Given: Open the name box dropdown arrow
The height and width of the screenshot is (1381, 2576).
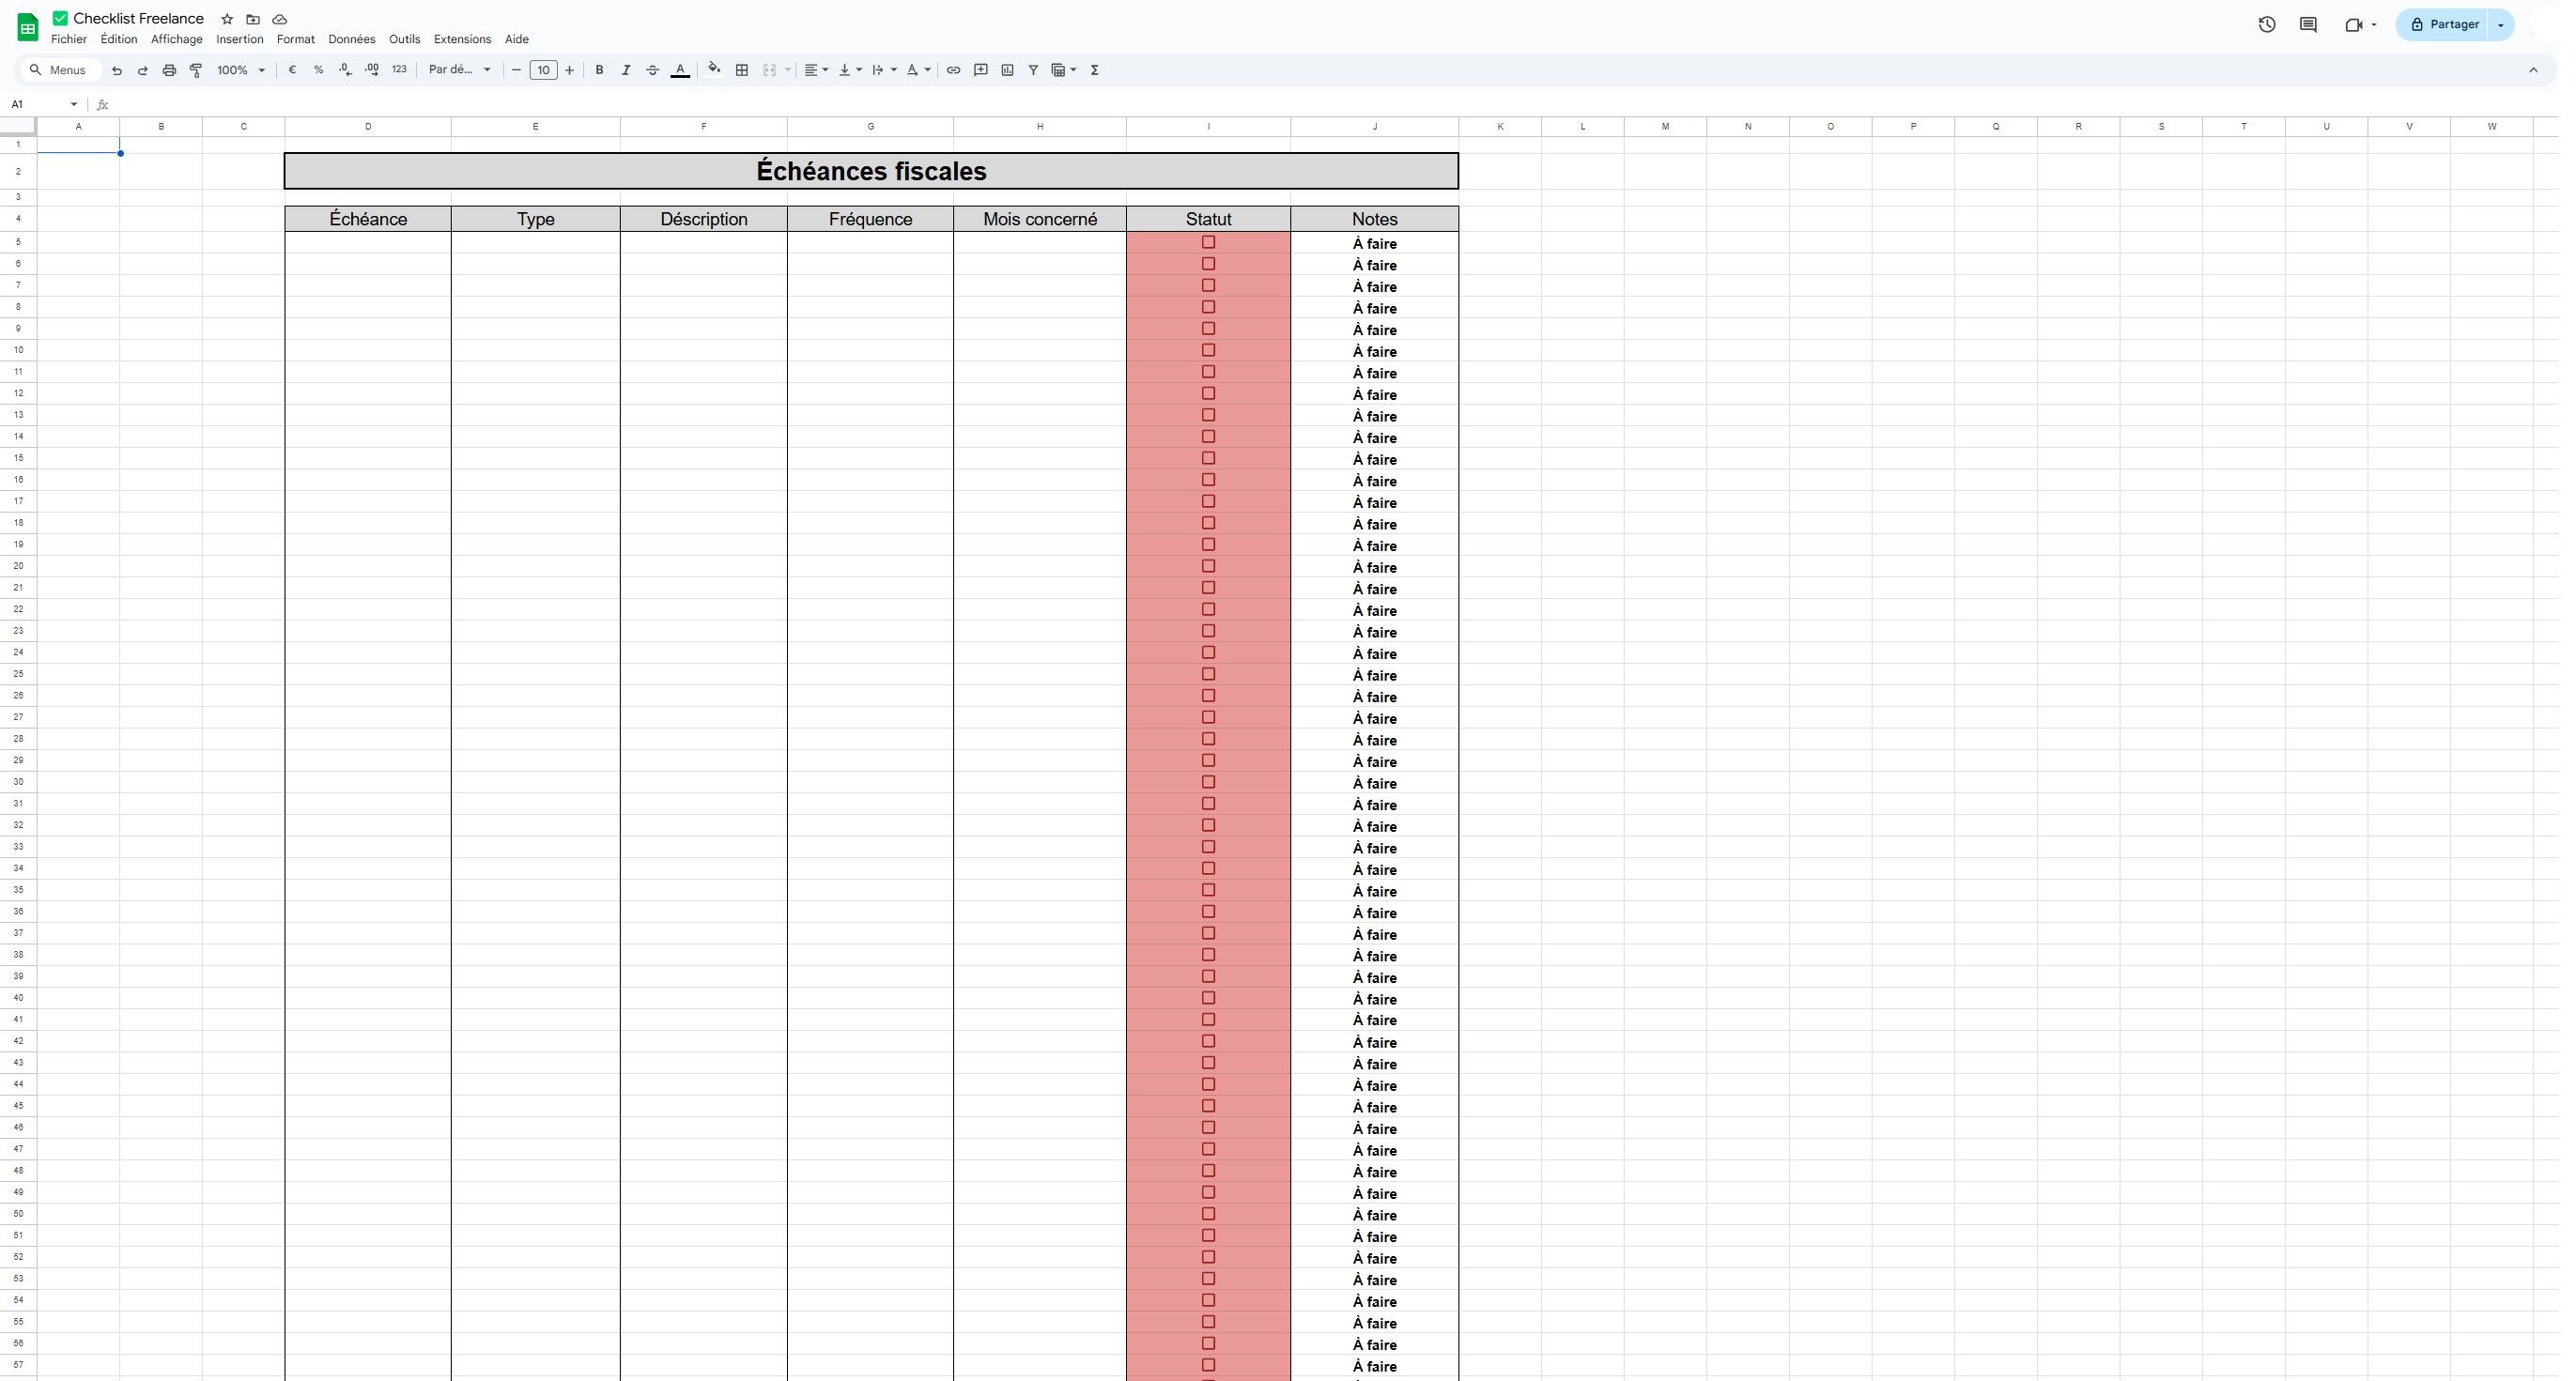Looking at the screenshot, I should pos(73,105).
